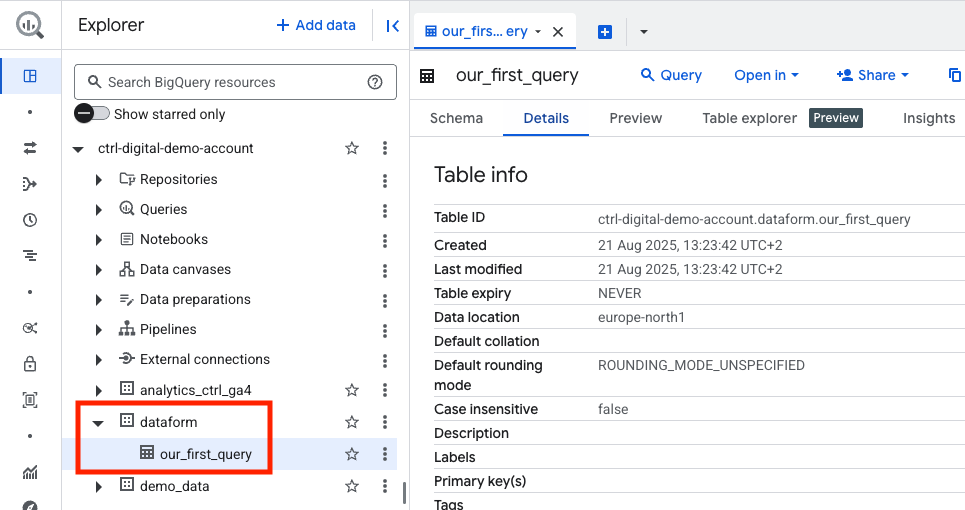Image resolution: width=965 pixels, height=510 pixels.
Task: Switch to the Insights tab
Action: (x=929, y=118)
